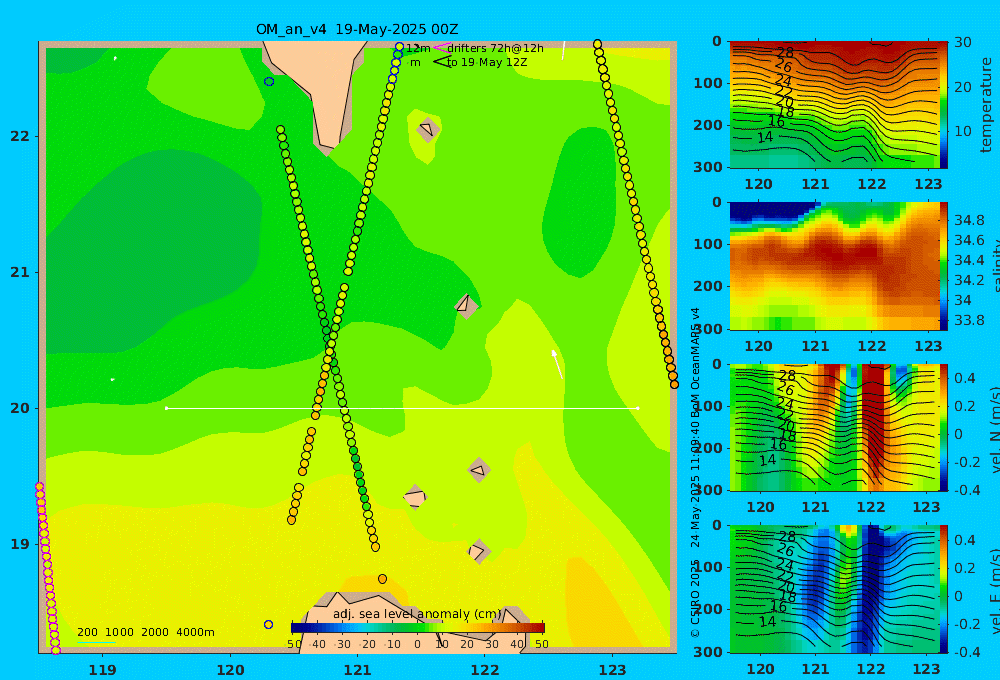Select the blue circle marker left of the colorbar
Screen dimensions: 1000x680
point(268,625)
